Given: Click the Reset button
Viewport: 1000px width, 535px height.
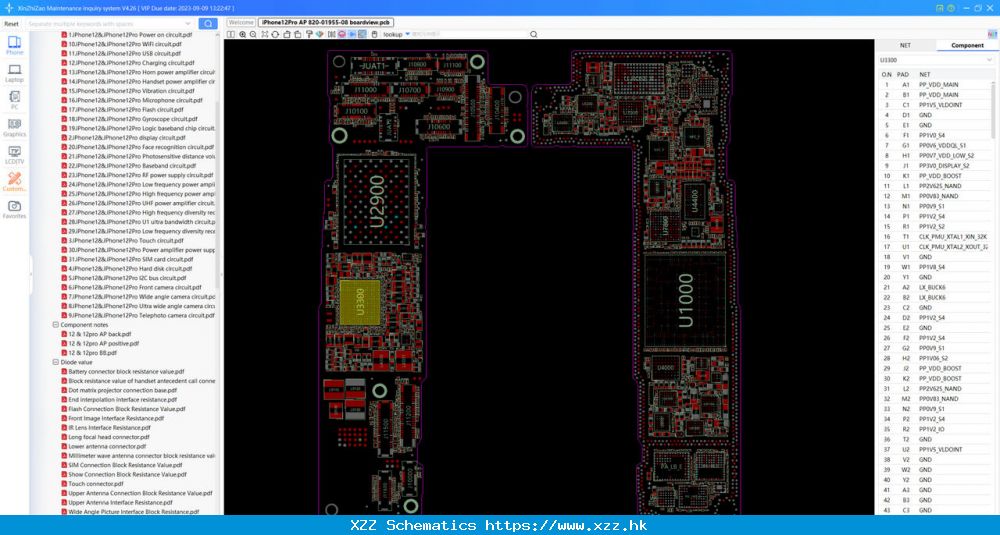Looking at the screenshot, I should 11,24.
